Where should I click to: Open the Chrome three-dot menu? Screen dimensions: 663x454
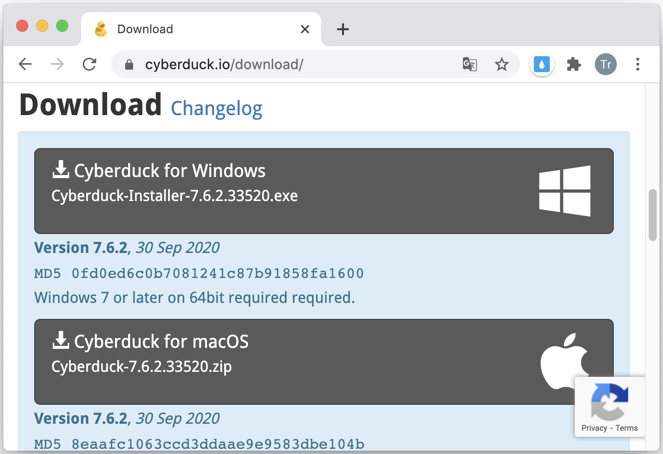tap(637, 64)
